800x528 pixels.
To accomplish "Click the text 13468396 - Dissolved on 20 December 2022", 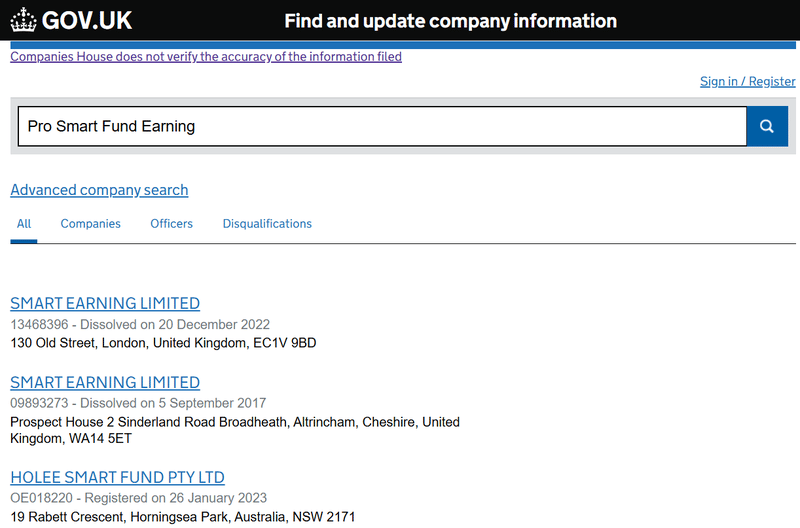I will pyautogui.click(x=140, y=324).
